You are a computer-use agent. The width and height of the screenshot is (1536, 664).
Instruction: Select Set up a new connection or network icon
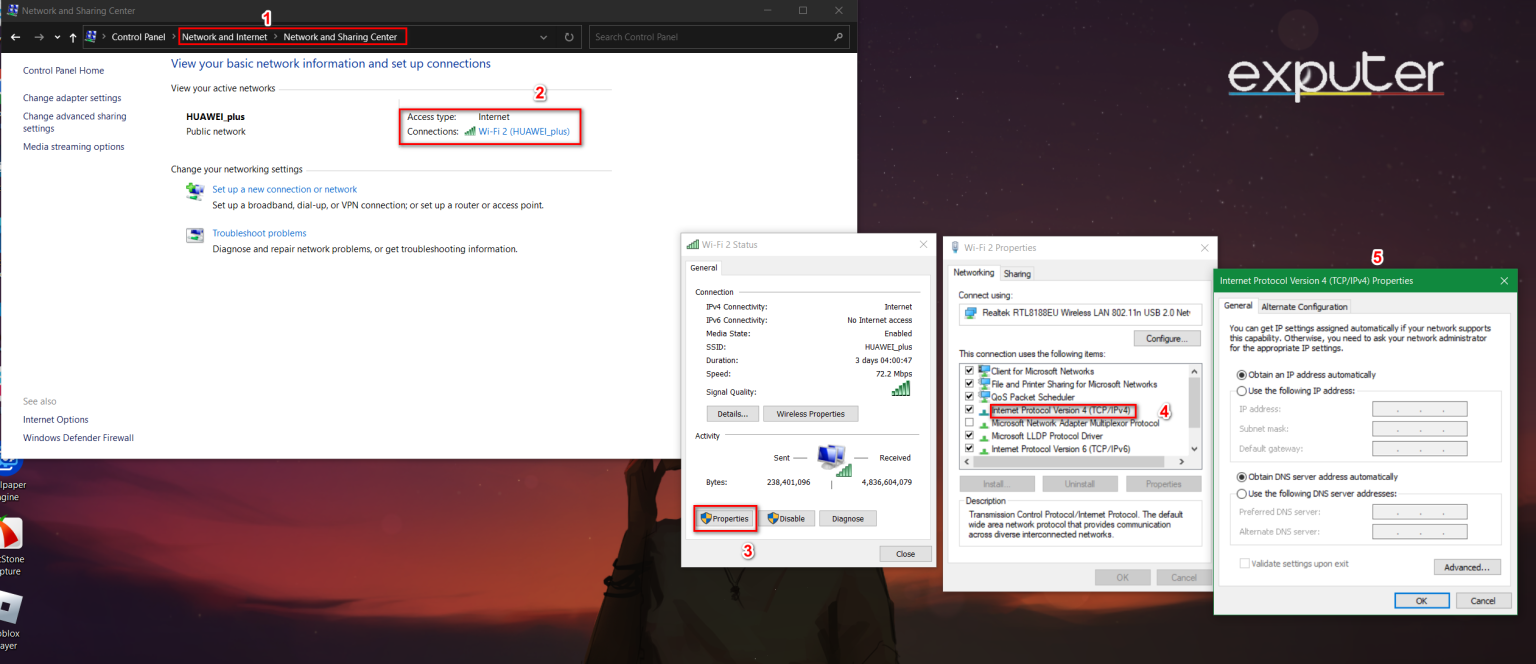(x=195, y=191)
